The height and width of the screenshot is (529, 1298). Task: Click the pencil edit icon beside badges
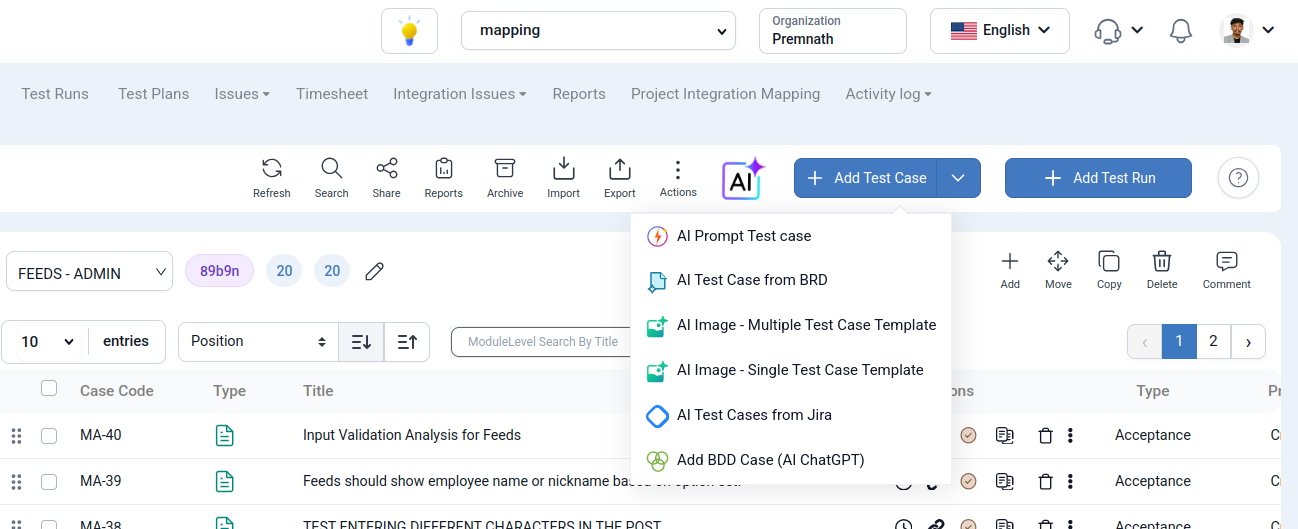click(x=375, y=271)
